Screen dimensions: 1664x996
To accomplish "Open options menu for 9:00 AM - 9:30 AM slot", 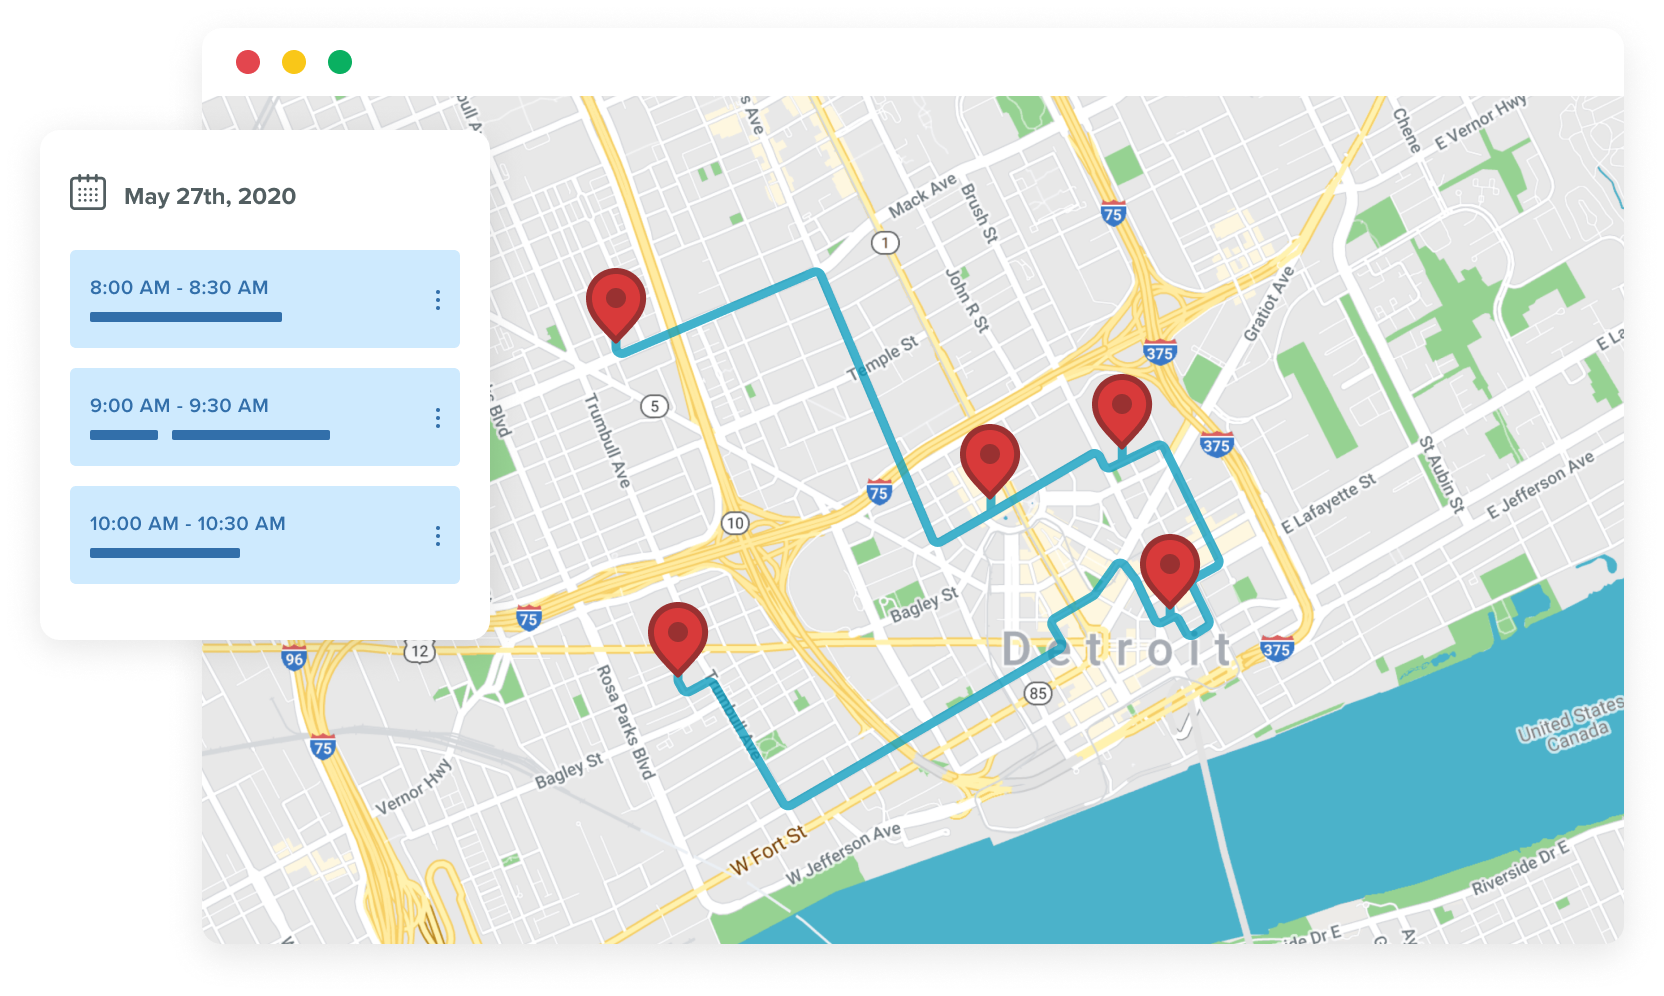I will pos(438,418).
